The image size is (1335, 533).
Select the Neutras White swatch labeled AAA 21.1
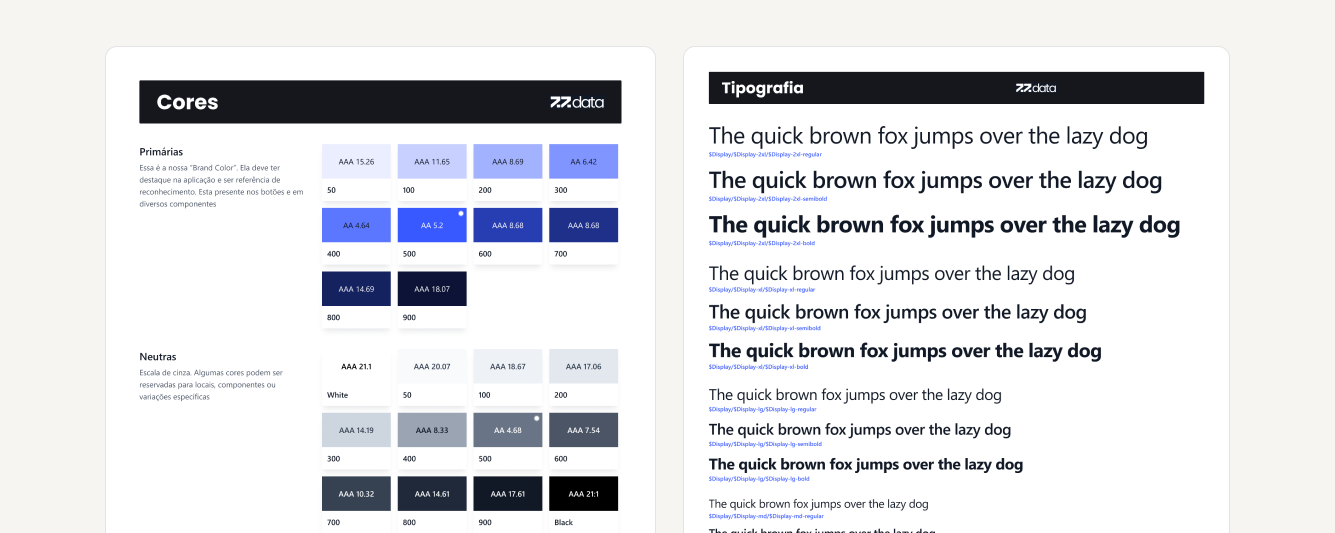(x=356, y=366)
